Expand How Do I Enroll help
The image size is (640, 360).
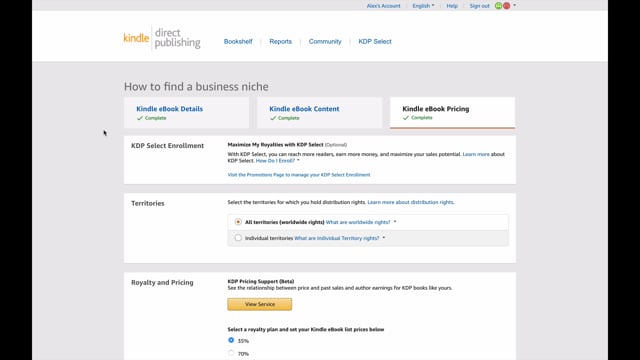click(277, 161)
